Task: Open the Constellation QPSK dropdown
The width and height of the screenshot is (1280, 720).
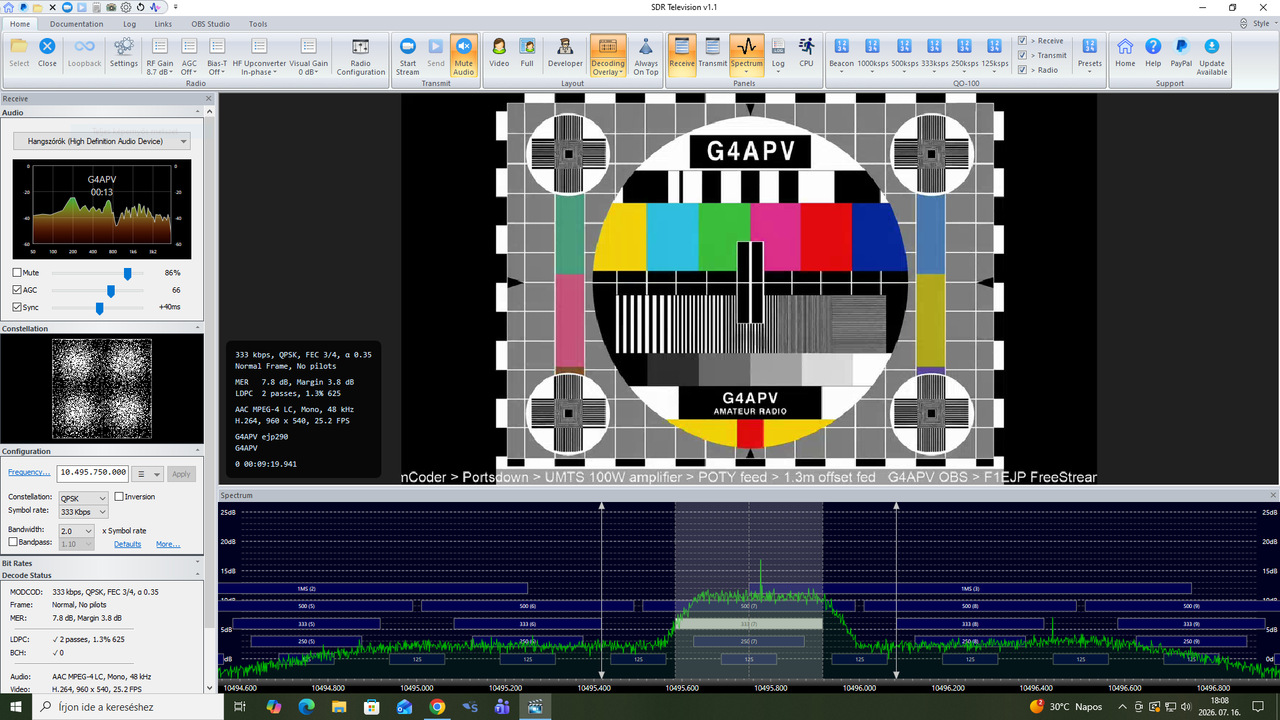Action: 83,497
